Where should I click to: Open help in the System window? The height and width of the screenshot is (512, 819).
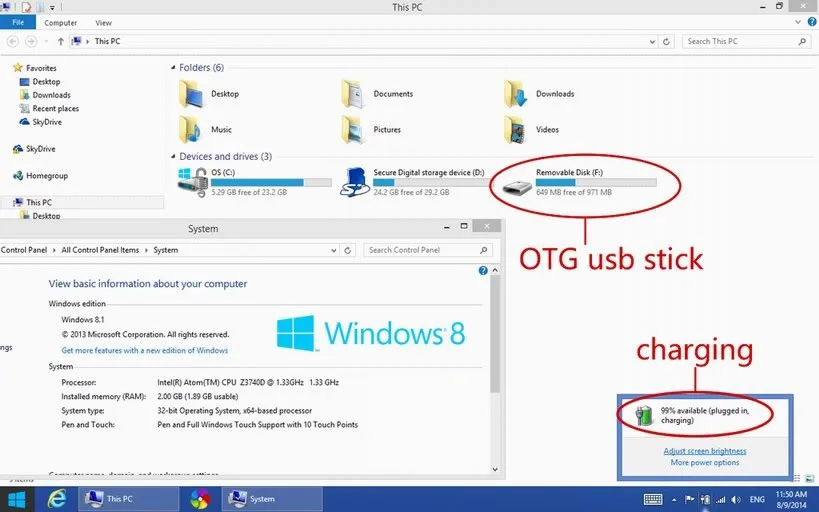(483, 270)
